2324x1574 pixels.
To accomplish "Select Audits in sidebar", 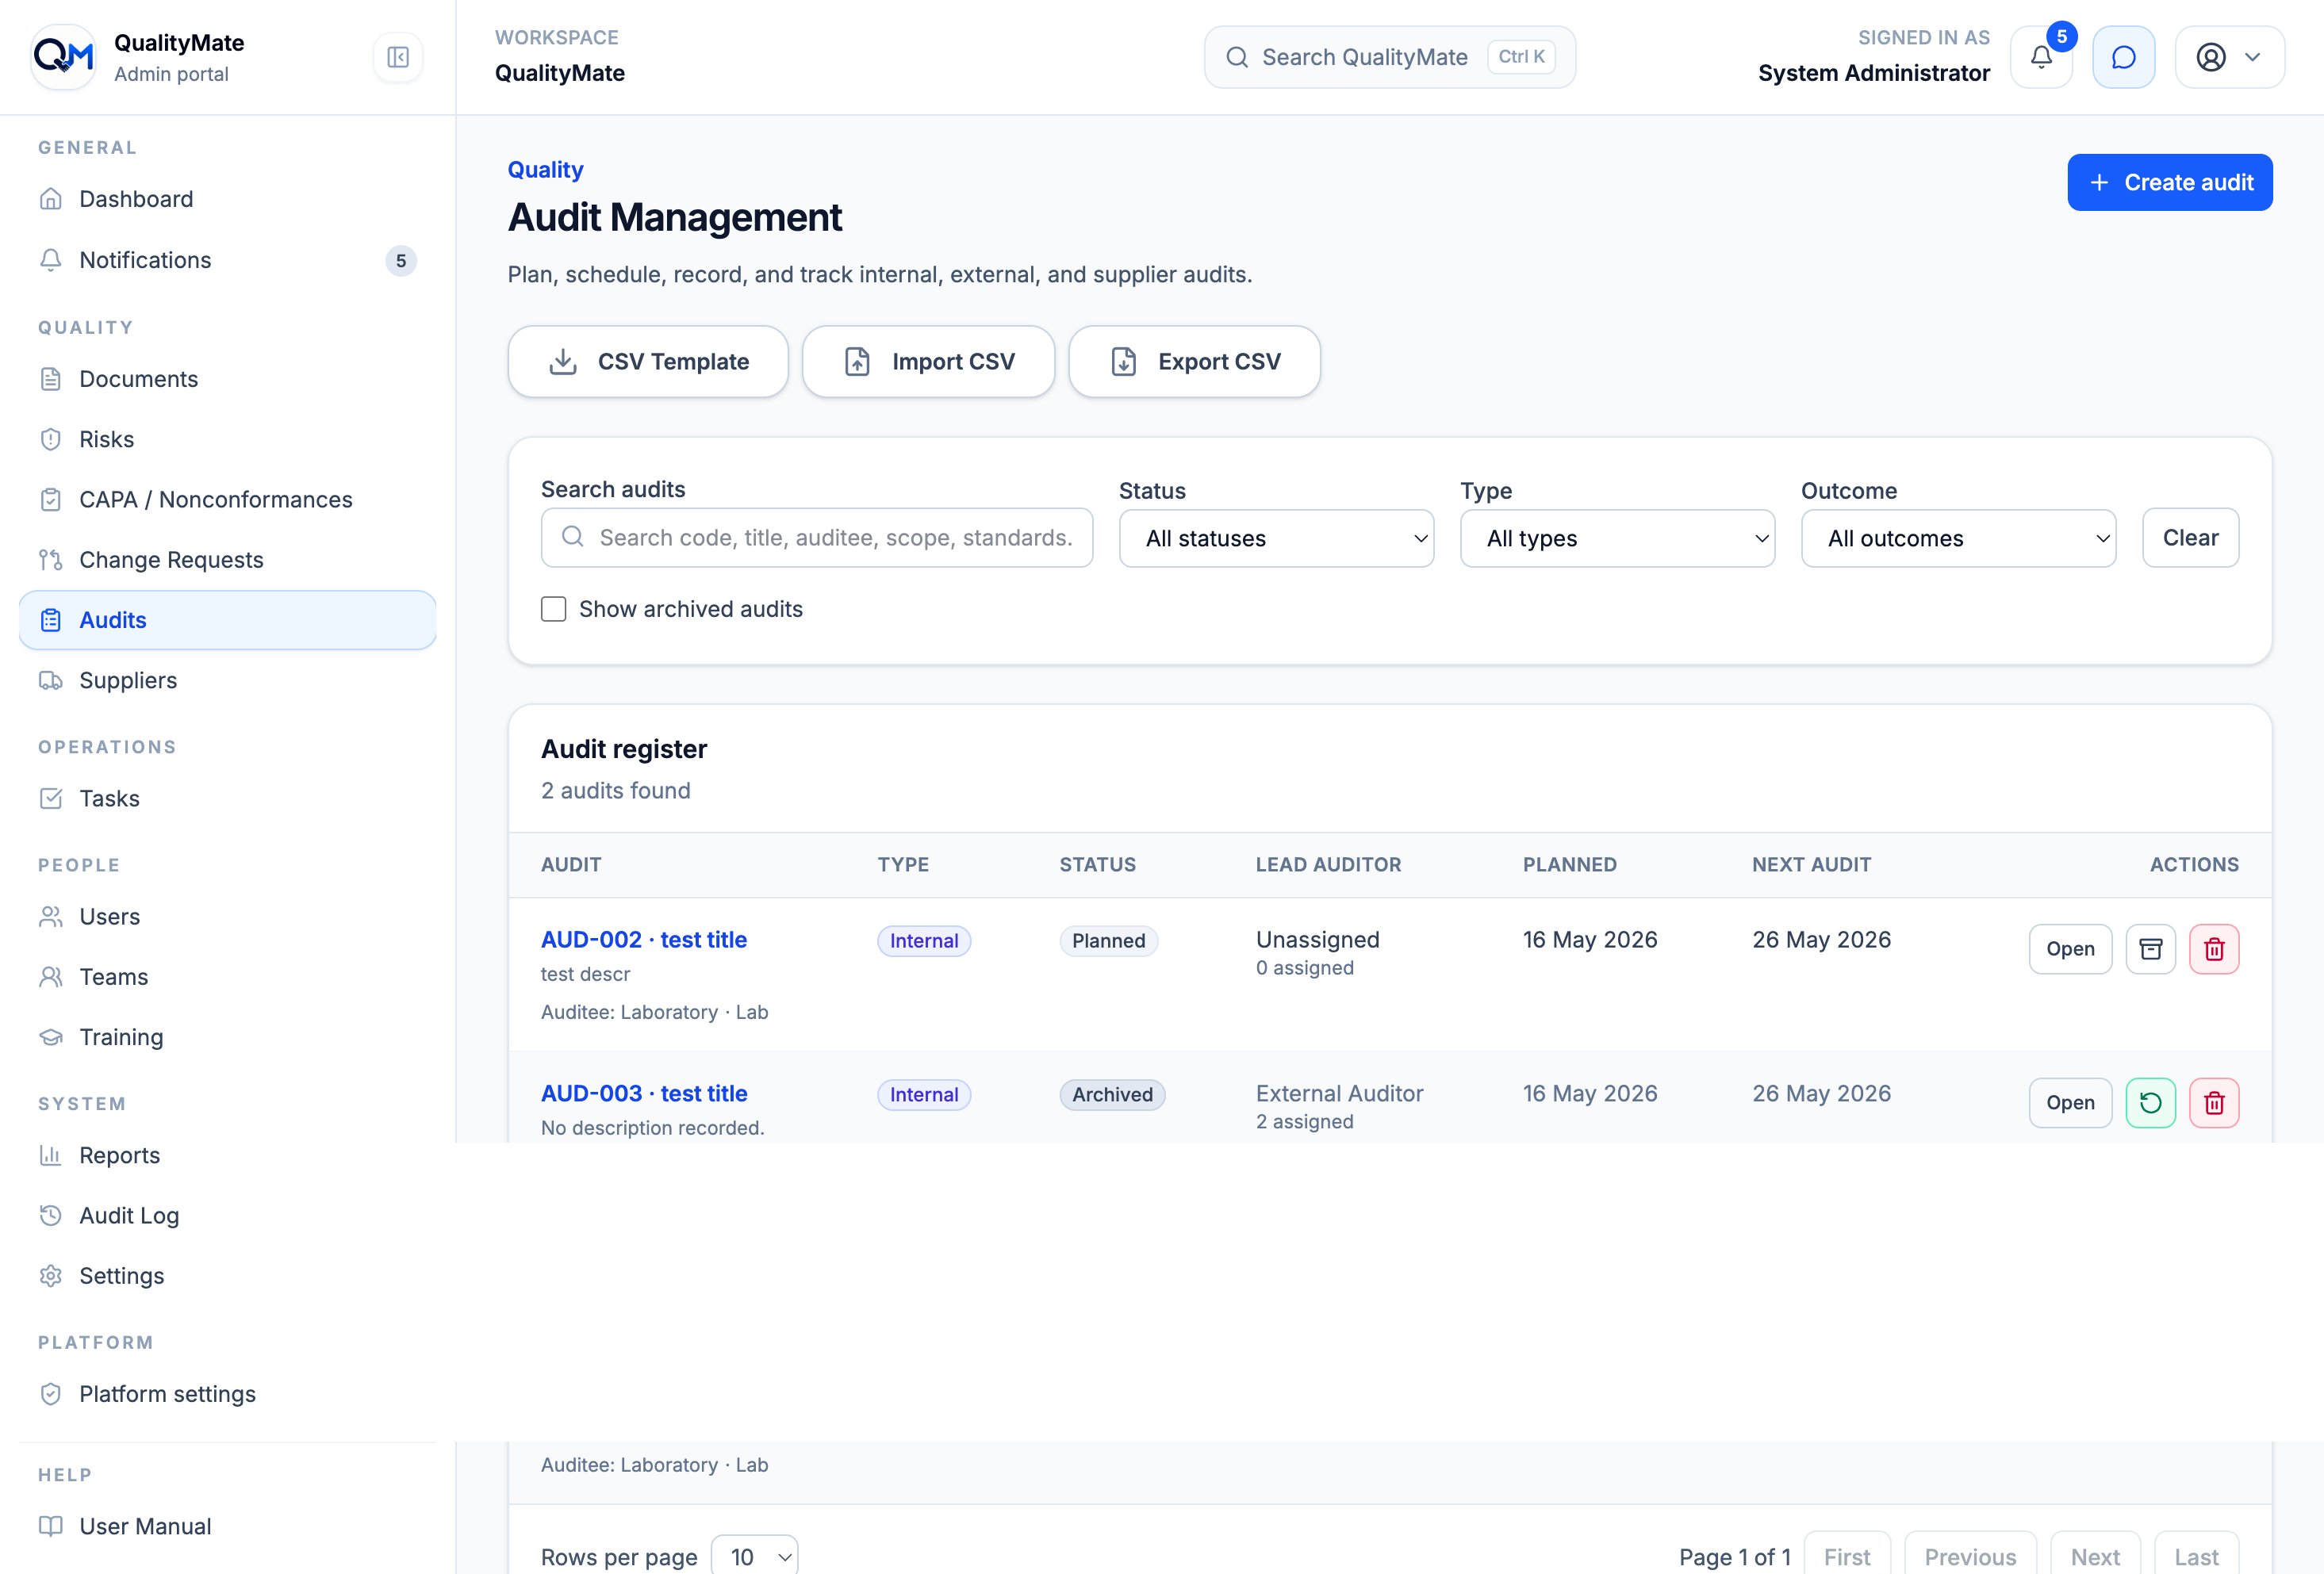I will coord(227,620).
